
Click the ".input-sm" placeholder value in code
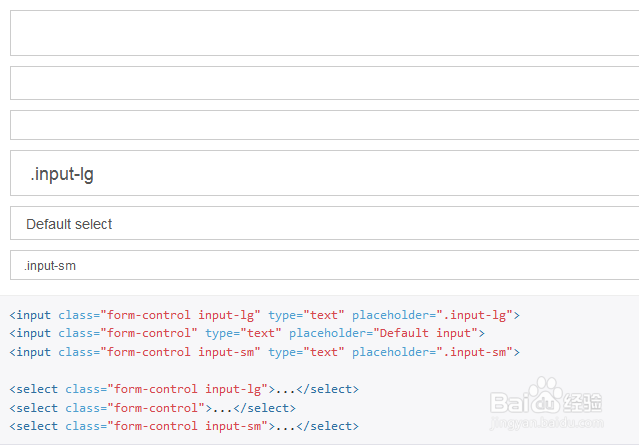point(478,352)
